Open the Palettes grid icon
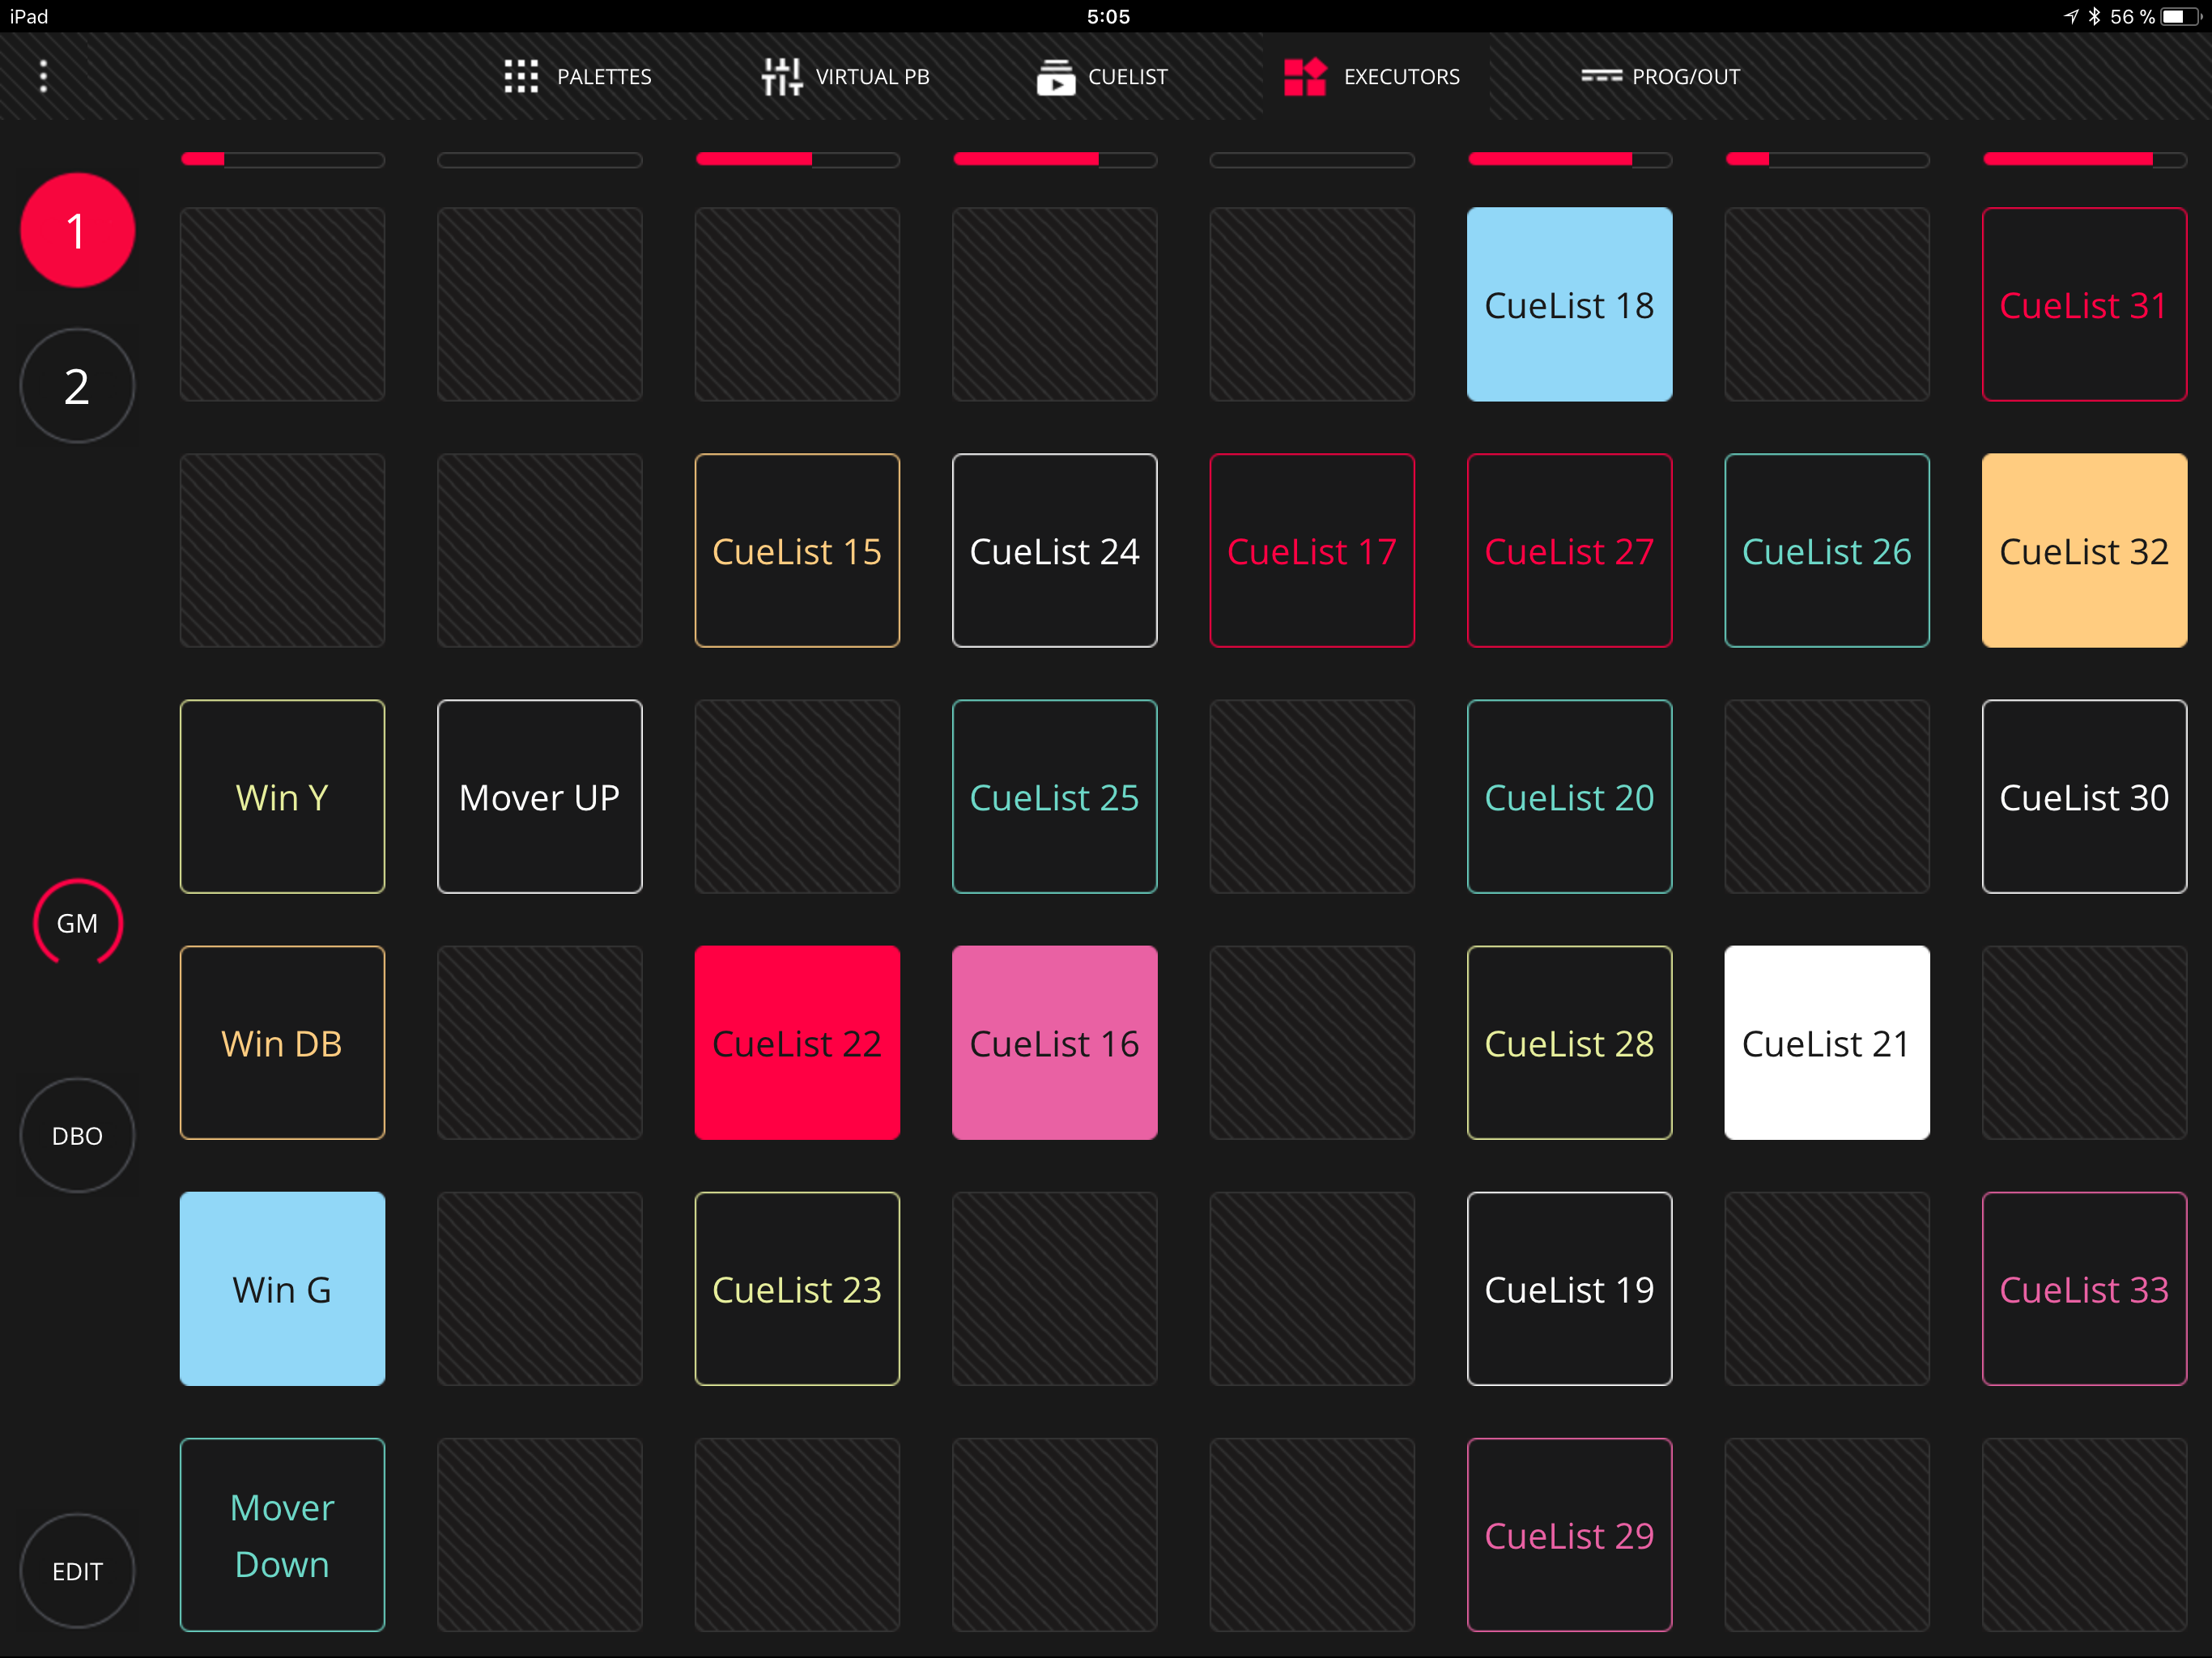 click(x=521, y=76)
